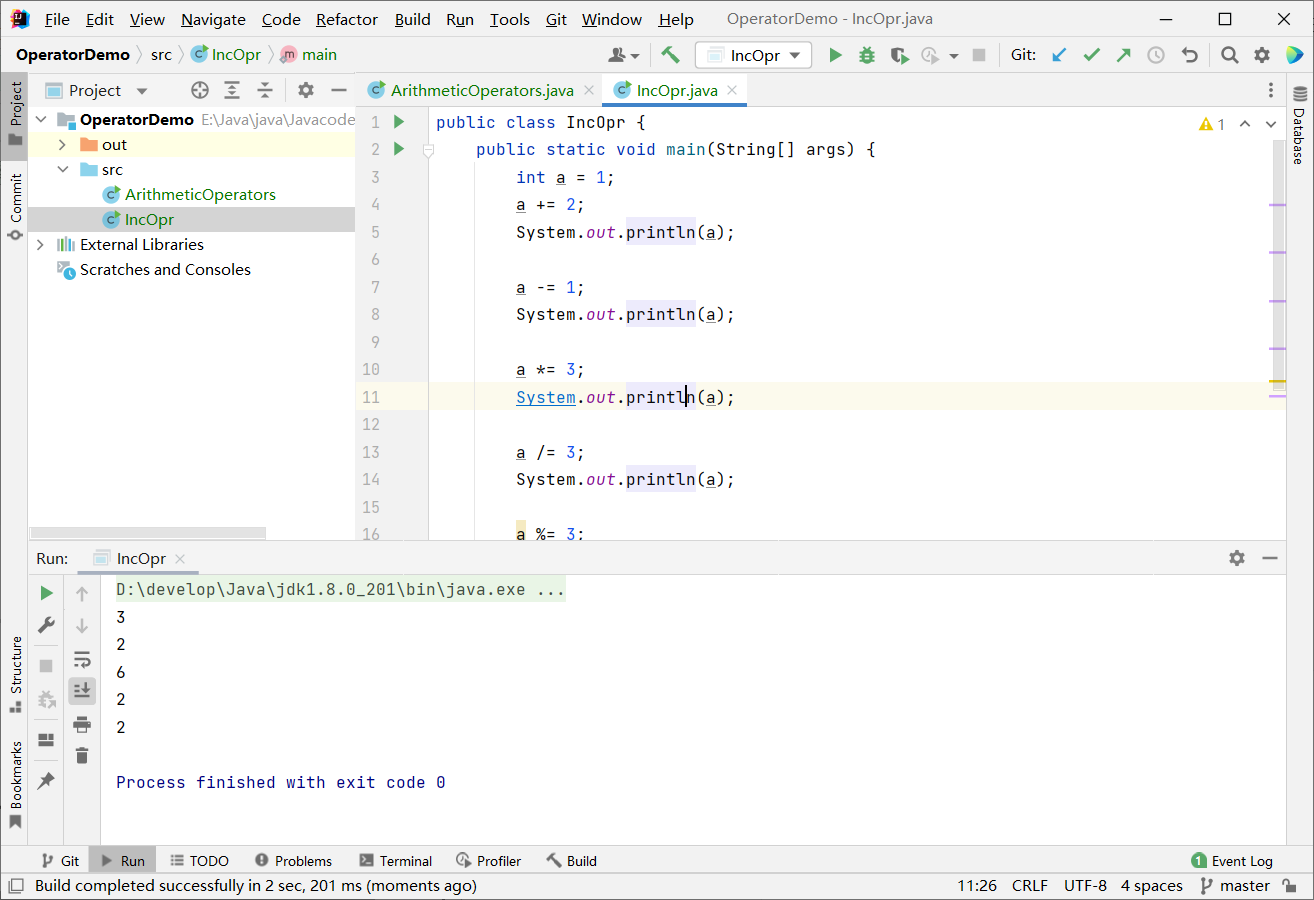Open the Database side tool window
Viewport: 1314px width, 900px height.
point(1299,125)
